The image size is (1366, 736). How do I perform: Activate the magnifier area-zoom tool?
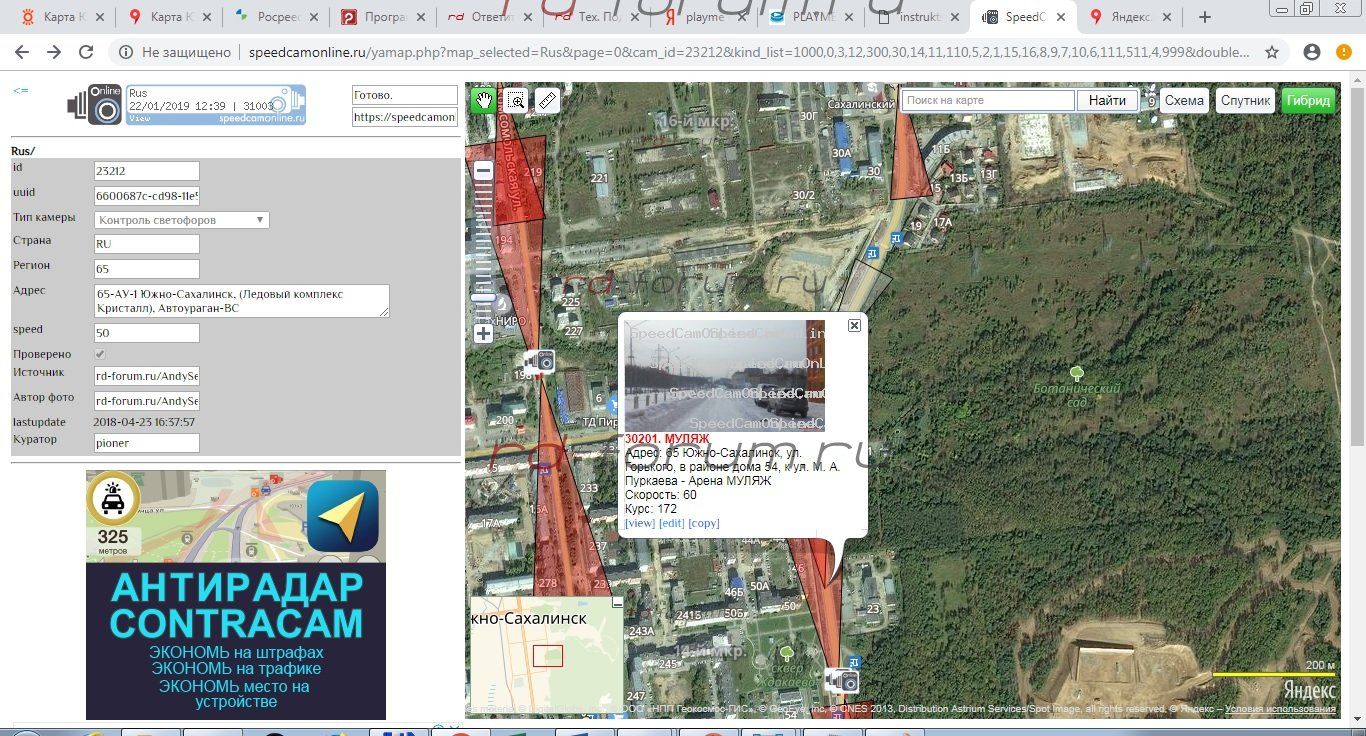tap(515, 100)
